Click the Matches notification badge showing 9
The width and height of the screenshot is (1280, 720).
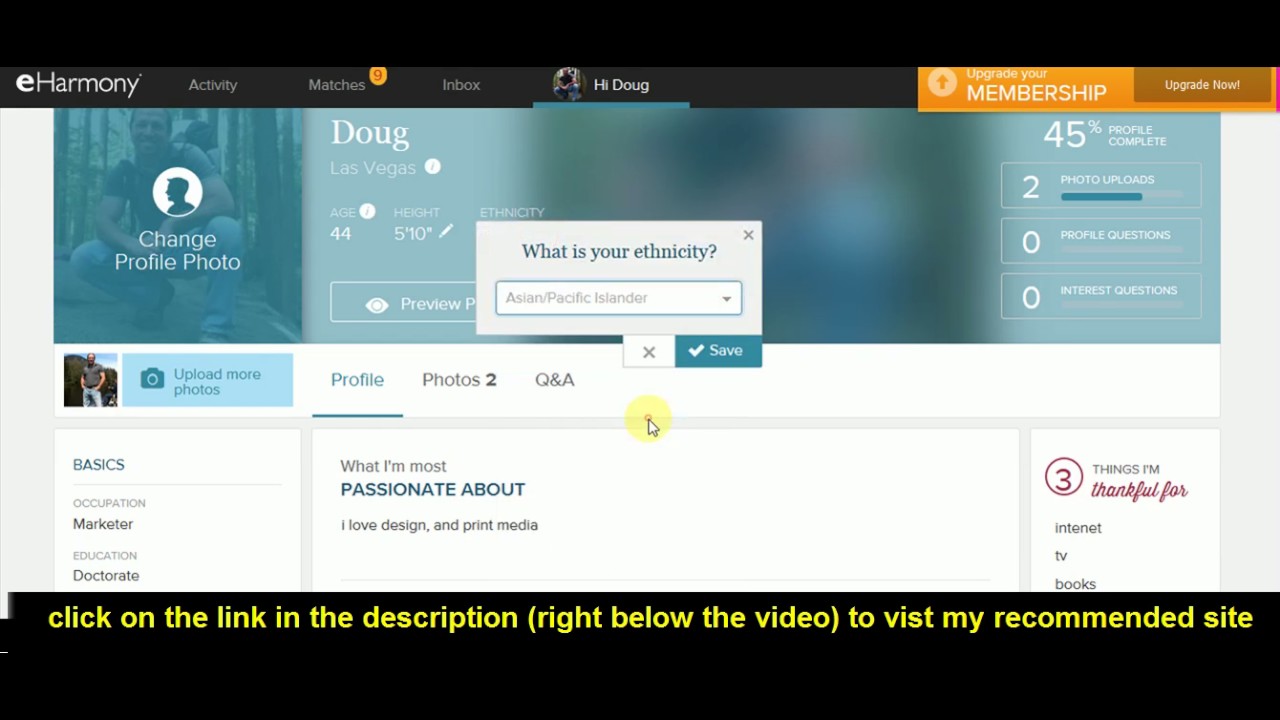click(377, 75)
